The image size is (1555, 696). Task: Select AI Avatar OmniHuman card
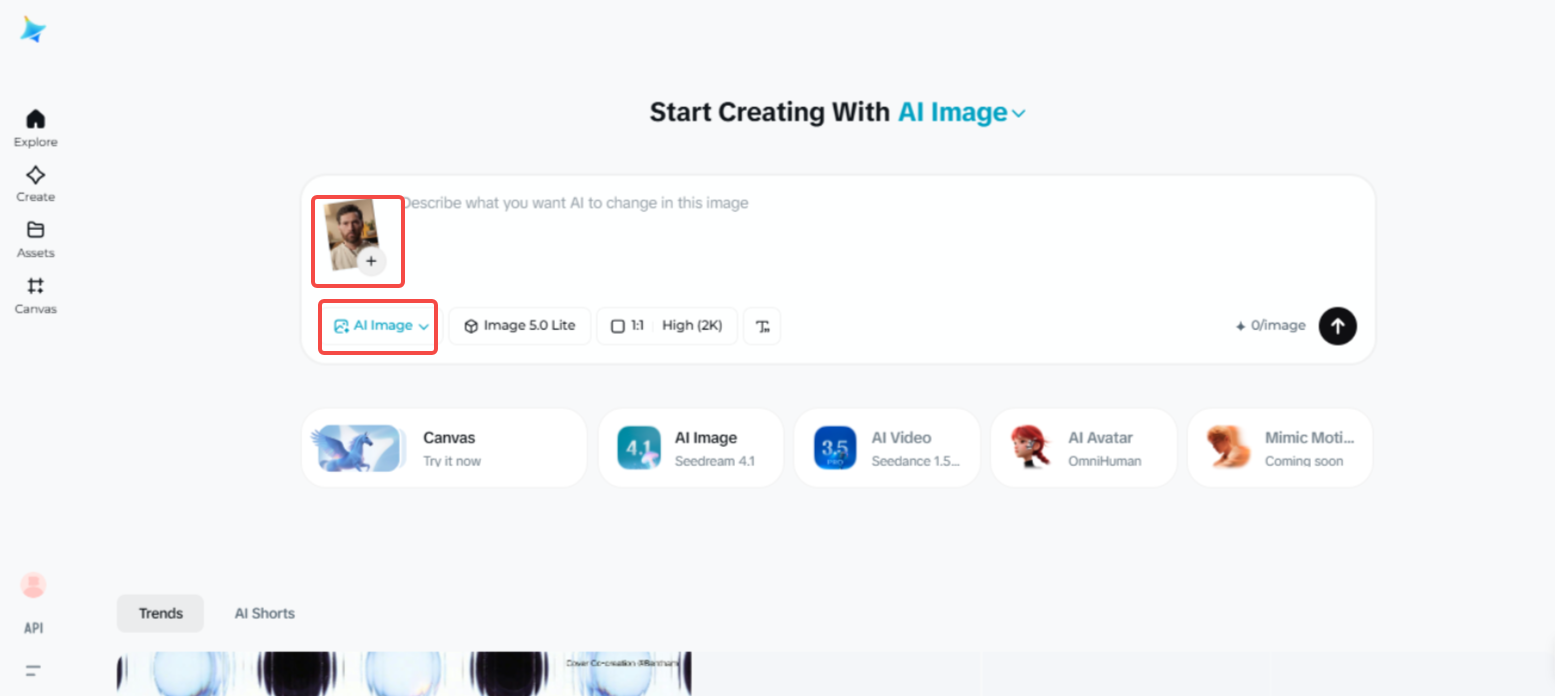click(1083, 447)
